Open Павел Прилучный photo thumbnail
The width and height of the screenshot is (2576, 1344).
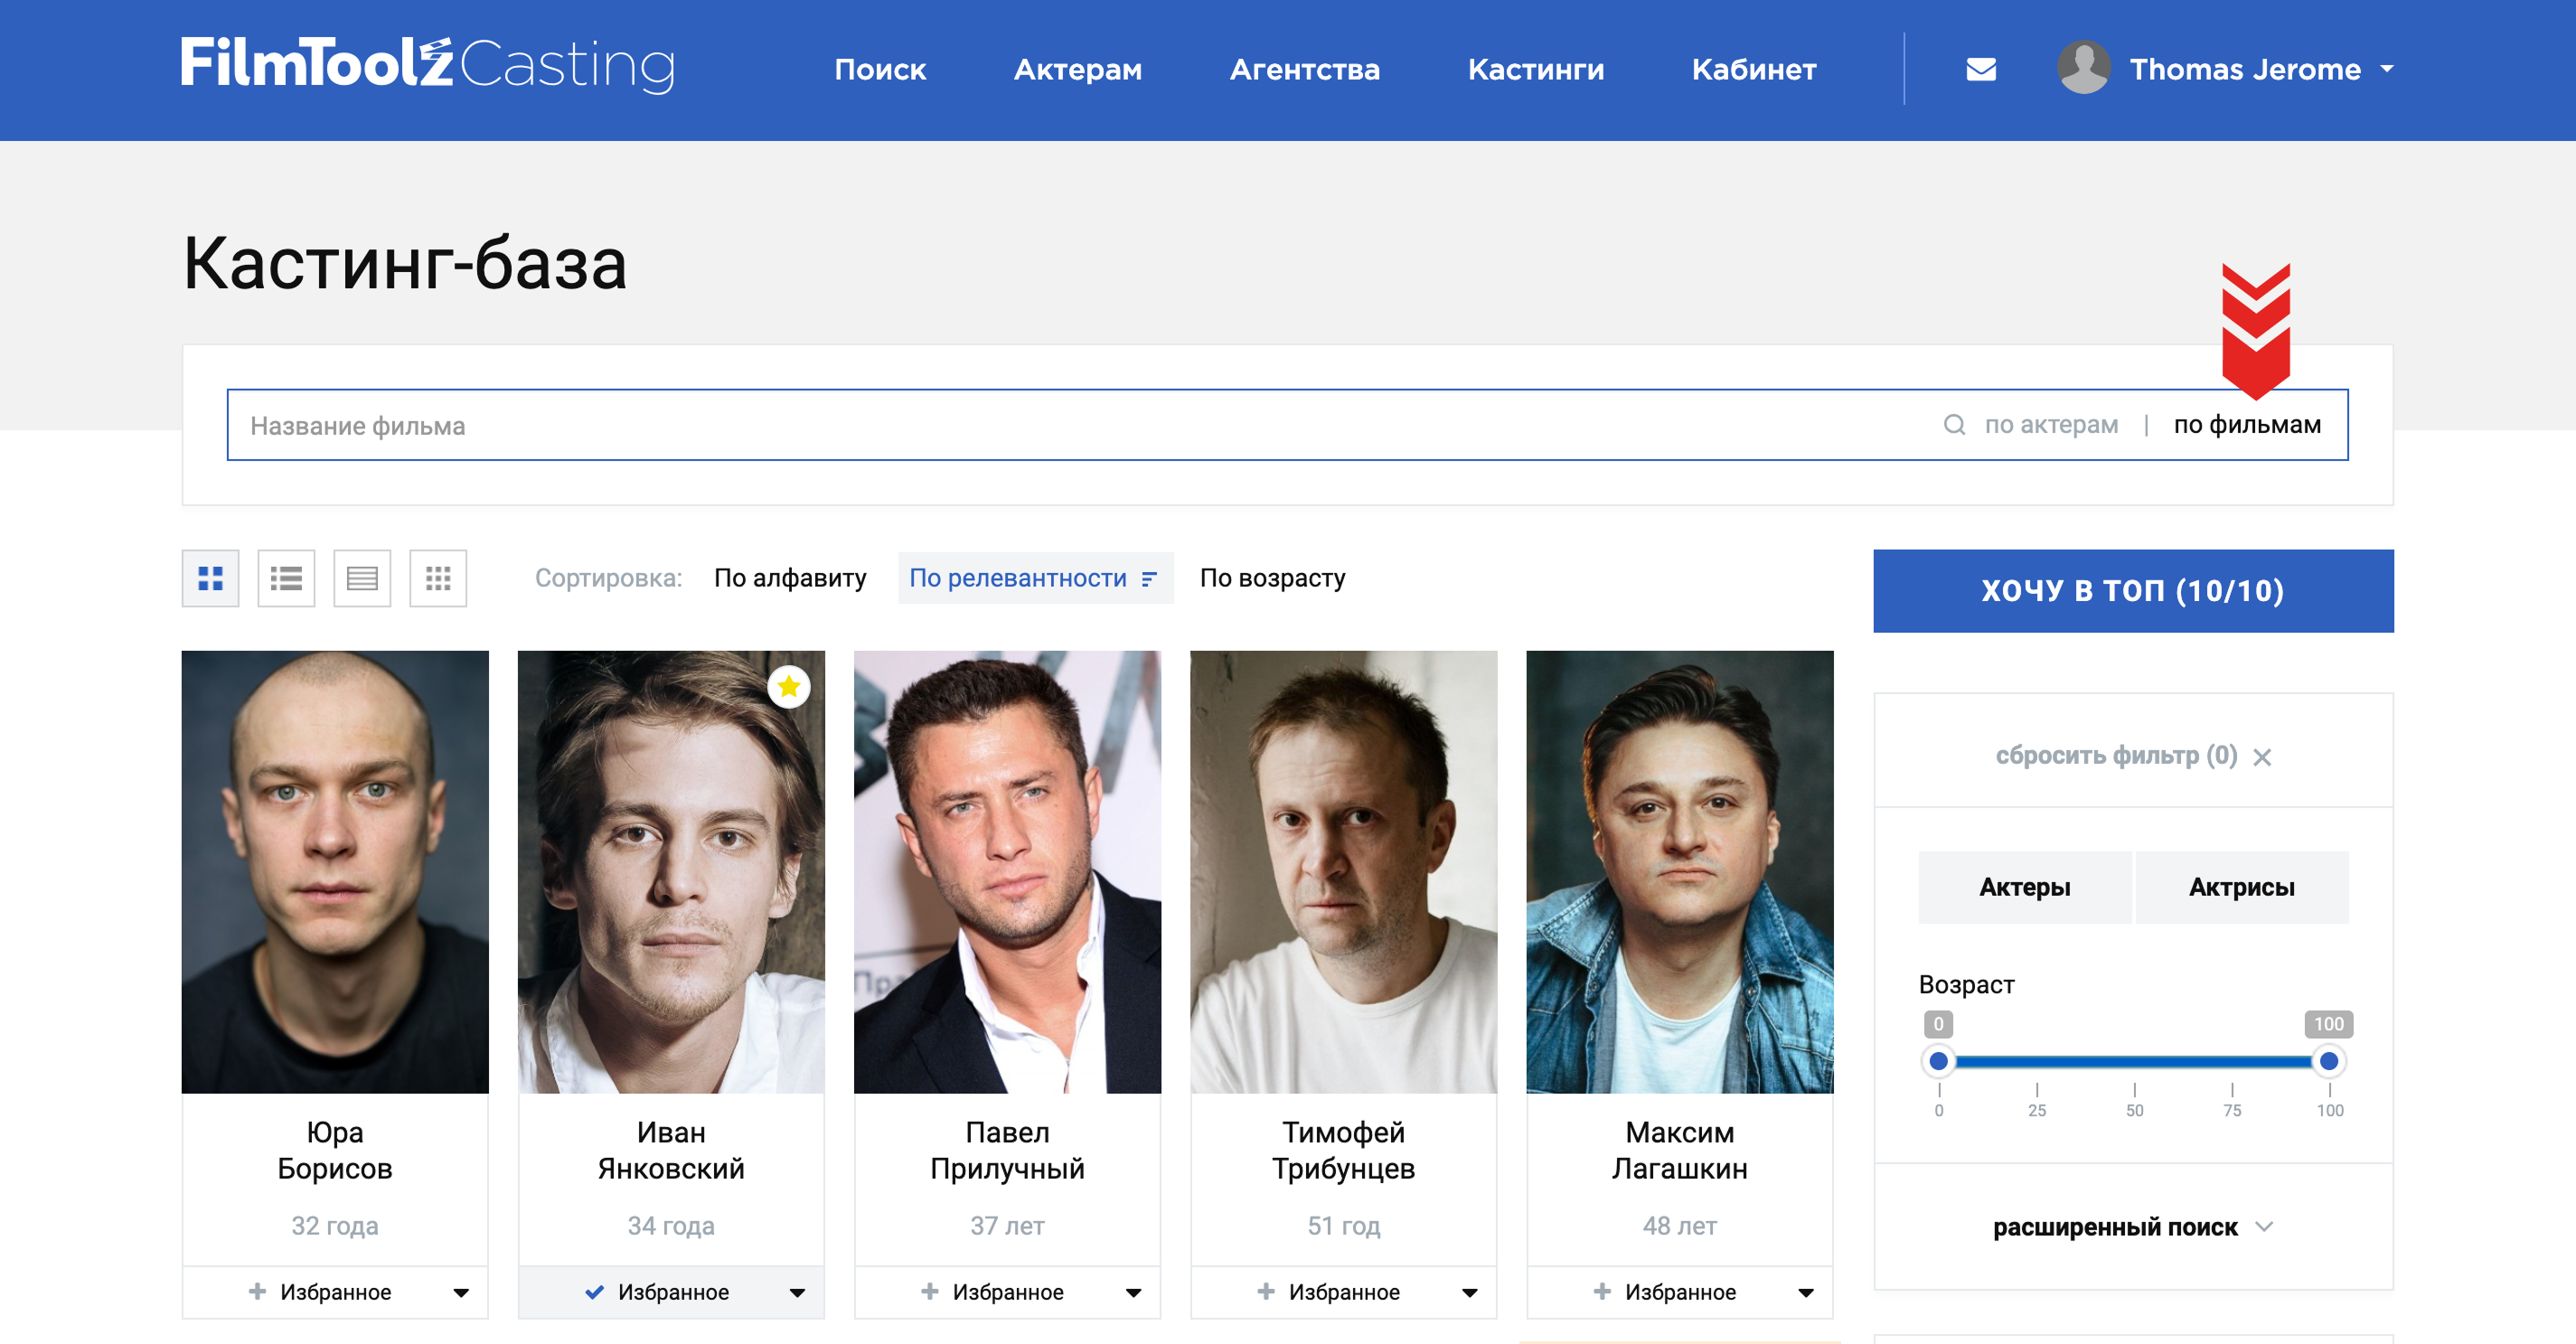[x=1007, y=872]
